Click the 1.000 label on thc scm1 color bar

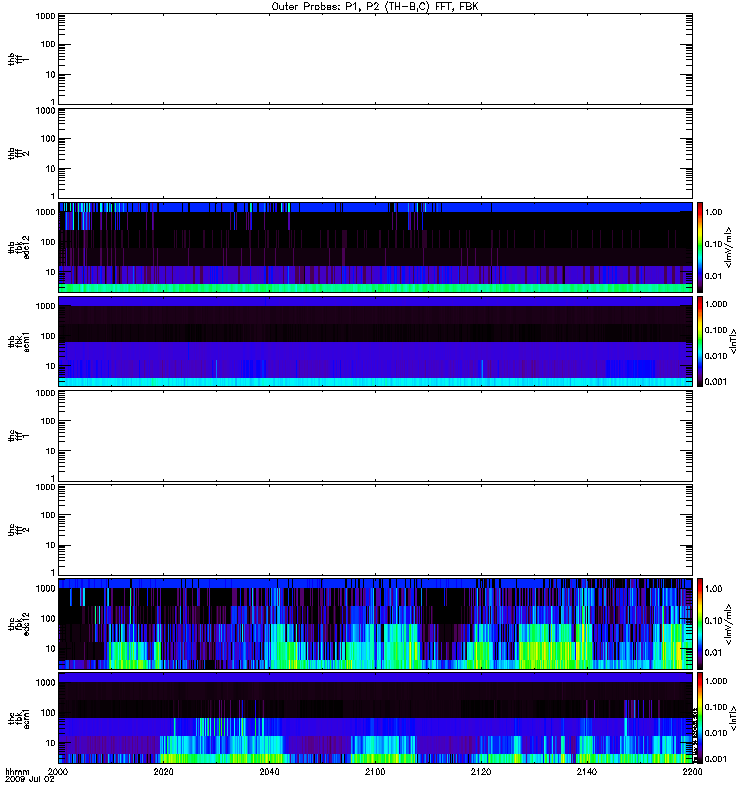coord(716,681)
